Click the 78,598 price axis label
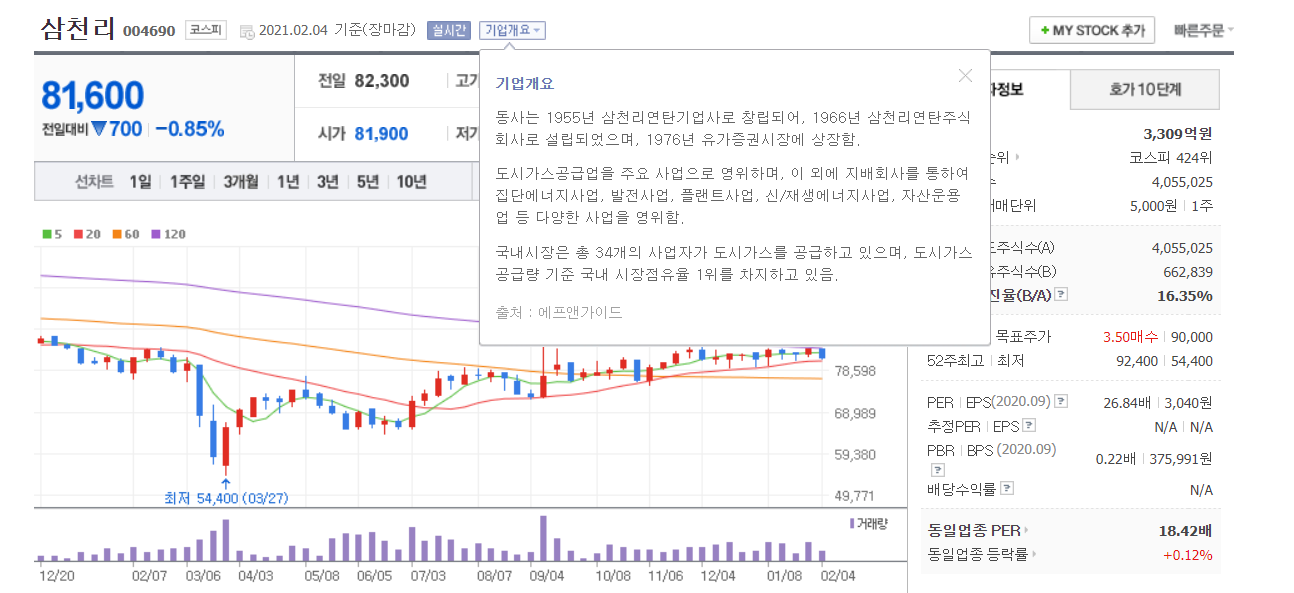 pos(855,371)
